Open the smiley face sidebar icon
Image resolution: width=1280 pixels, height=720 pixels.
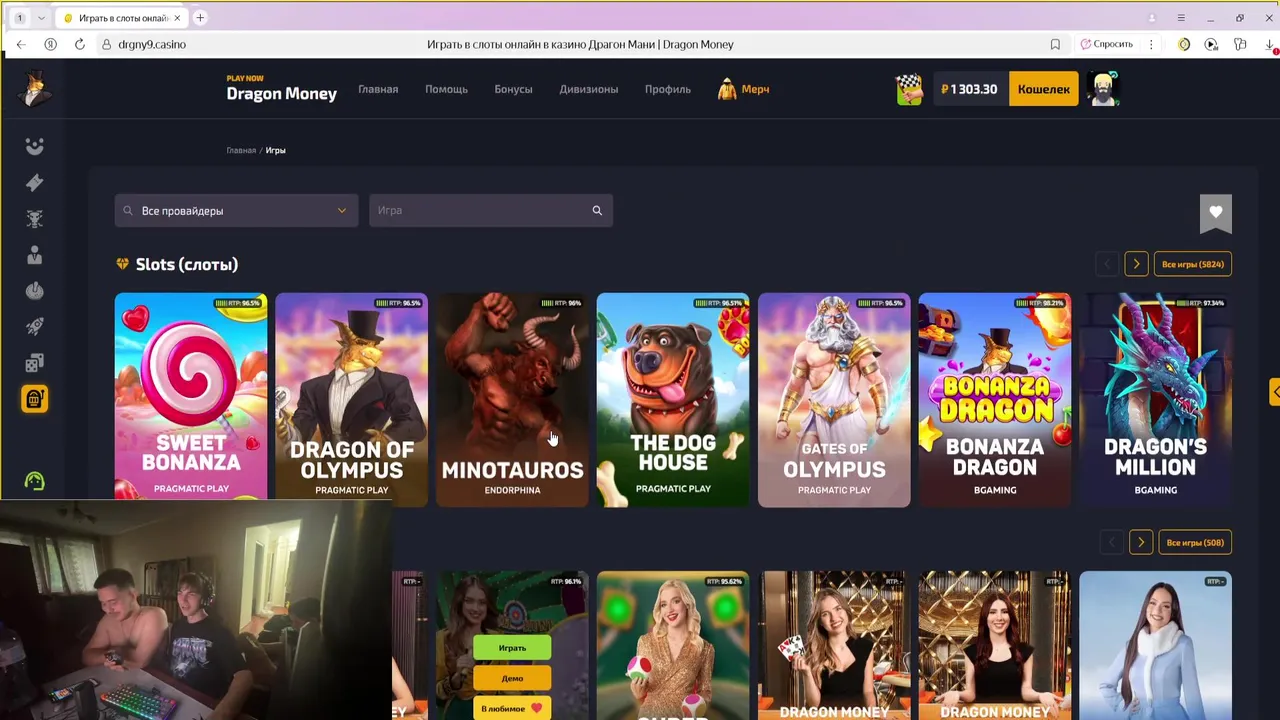click(x=34, y=147)
